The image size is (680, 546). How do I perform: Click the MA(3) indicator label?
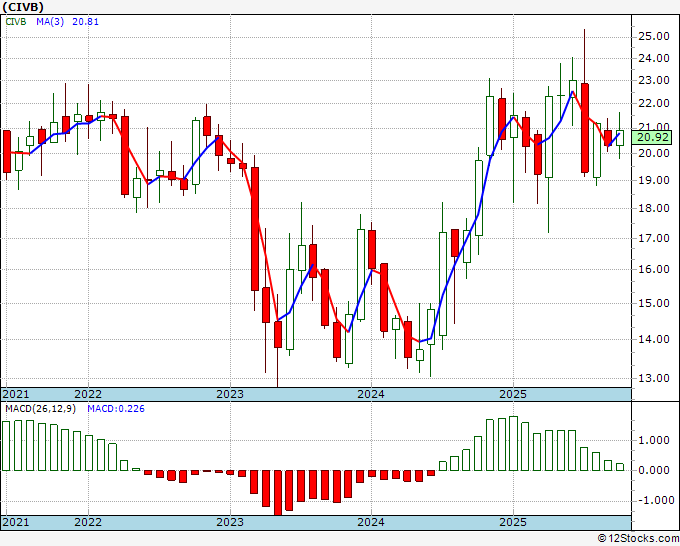click(50, 21)
